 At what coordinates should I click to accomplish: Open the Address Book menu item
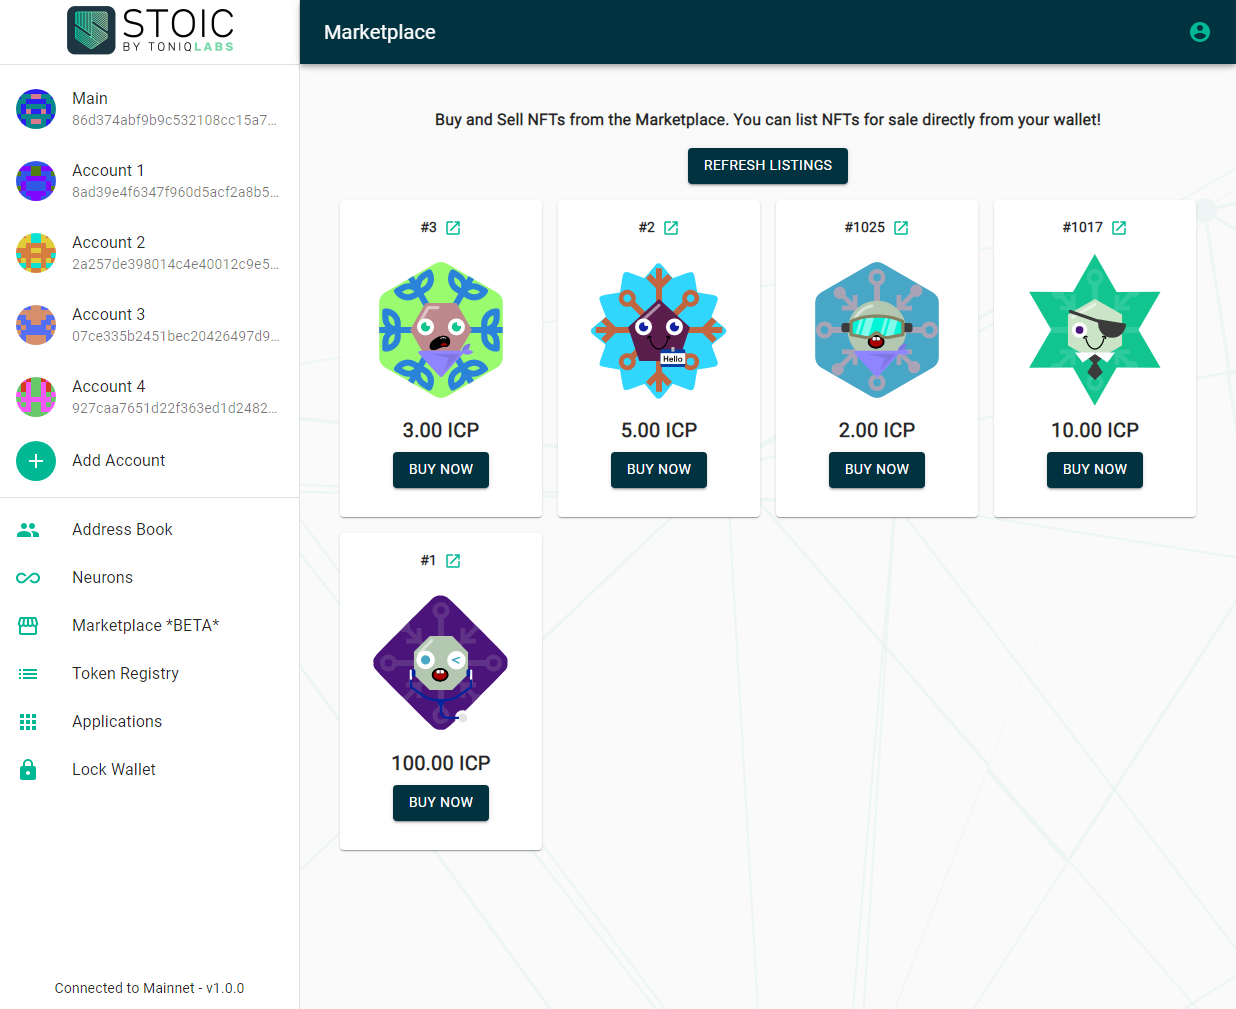click(x=150, y=530)
